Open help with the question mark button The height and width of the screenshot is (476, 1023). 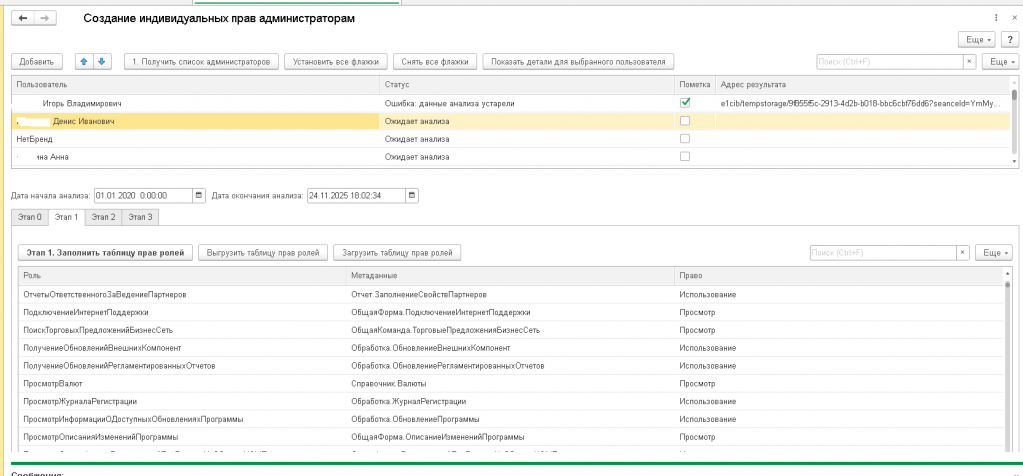1010,39
